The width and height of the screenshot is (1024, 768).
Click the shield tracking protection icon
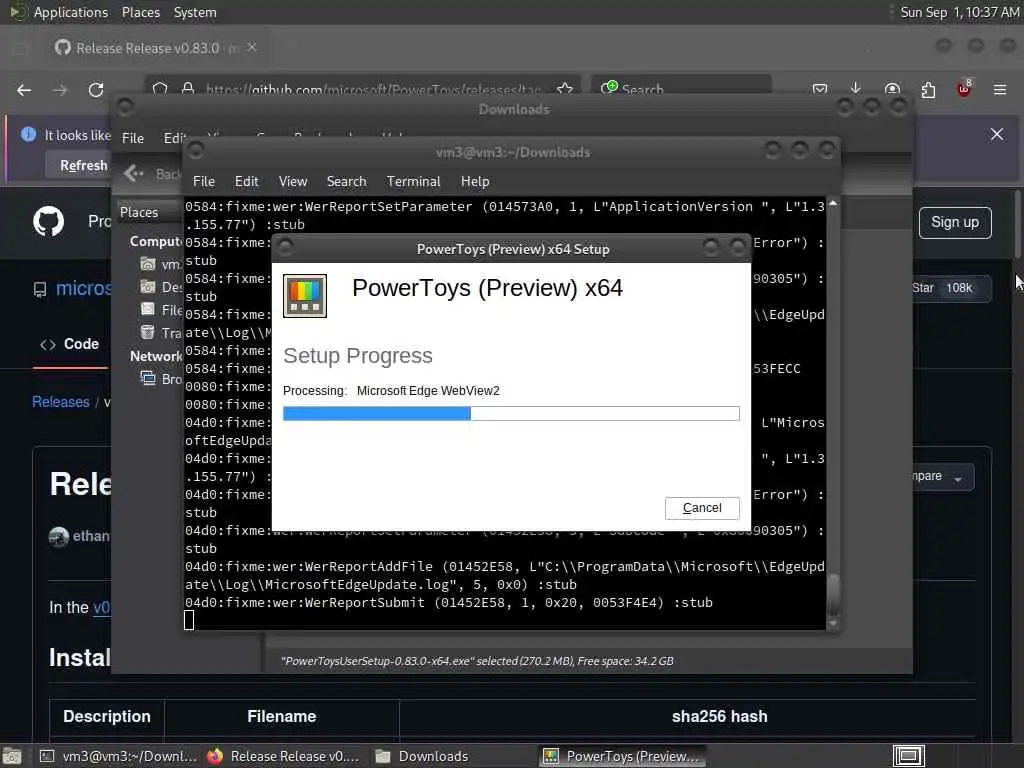tap(160, 89)
